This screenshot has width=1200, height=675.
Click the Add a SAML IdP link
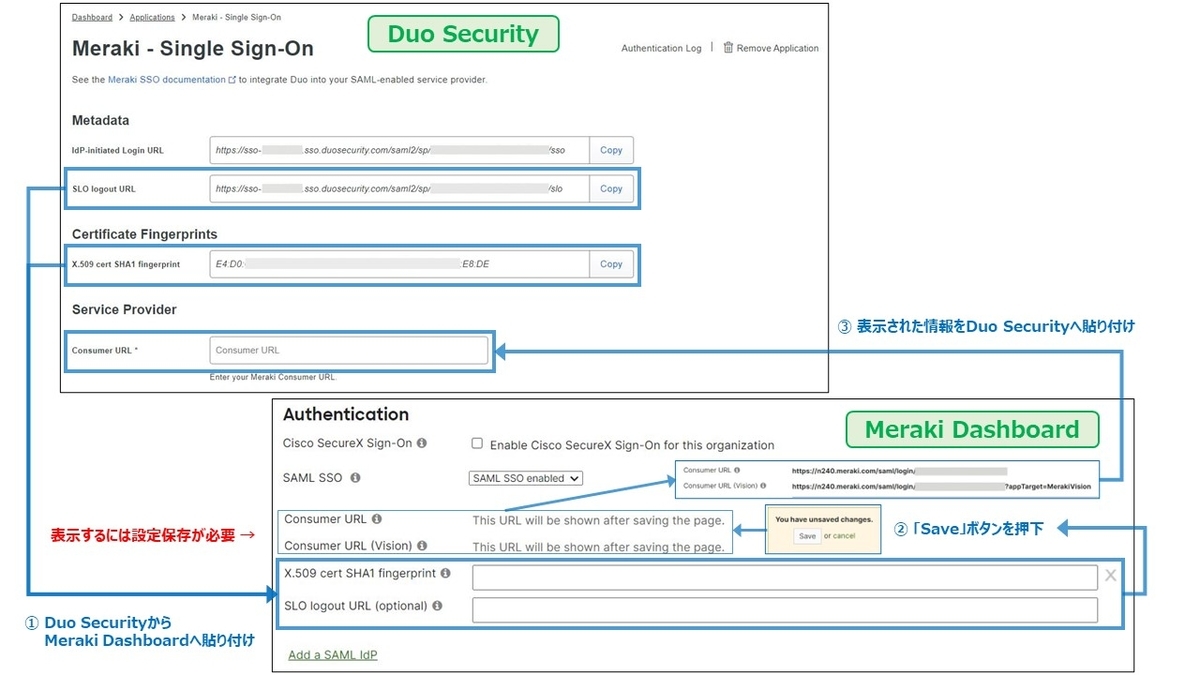333,655
